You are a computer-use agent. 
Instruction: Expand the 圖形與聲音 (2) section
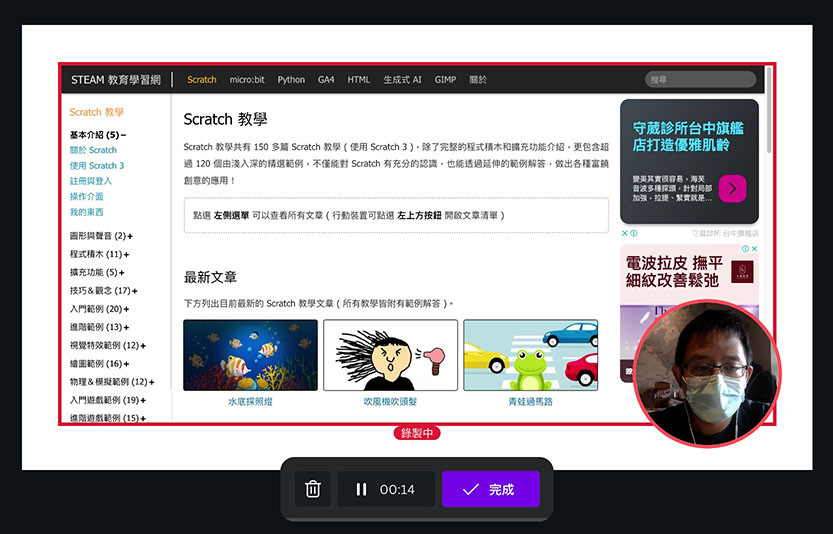click(x=101, y=236)
